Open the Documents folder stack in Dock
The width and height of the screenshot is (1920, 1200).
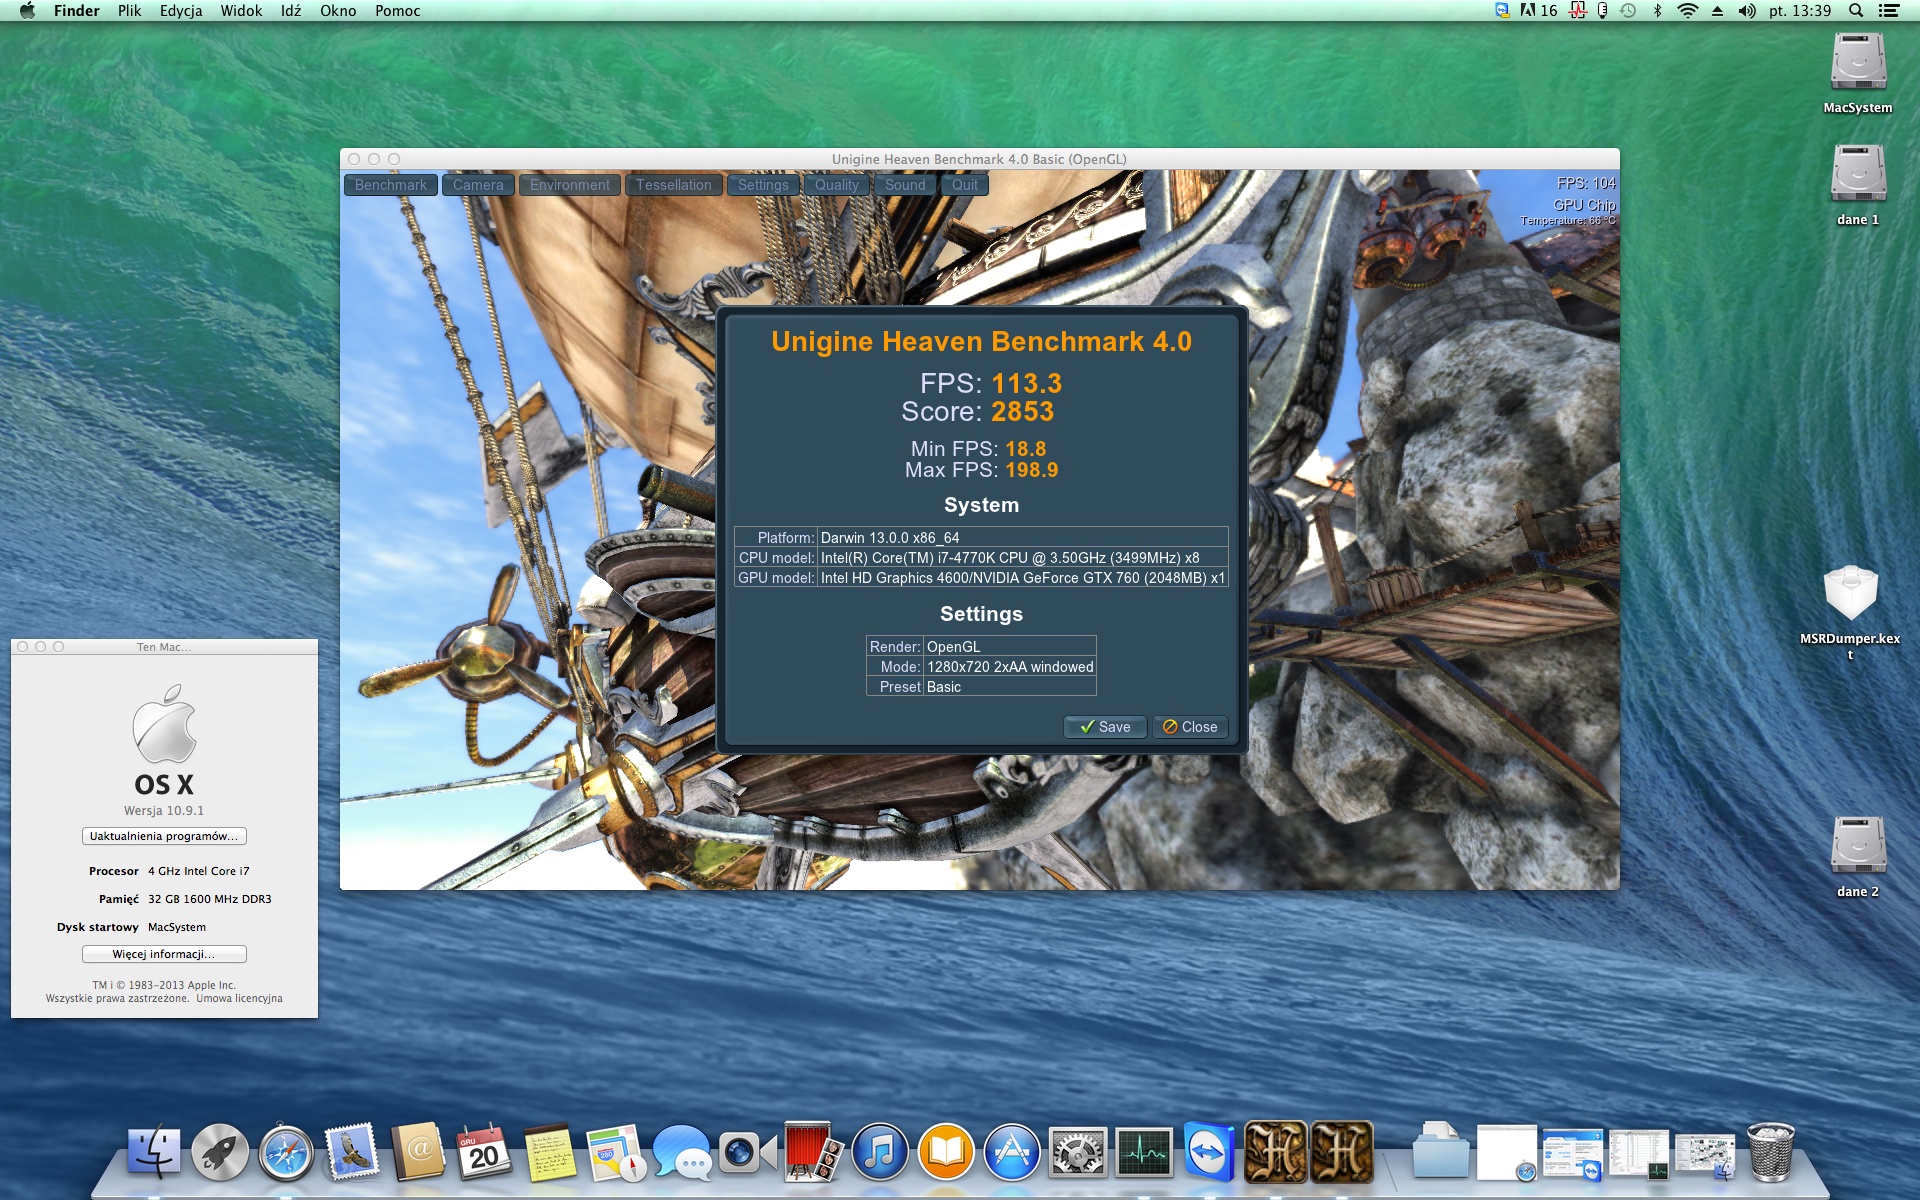[x=1441, y=1152]
